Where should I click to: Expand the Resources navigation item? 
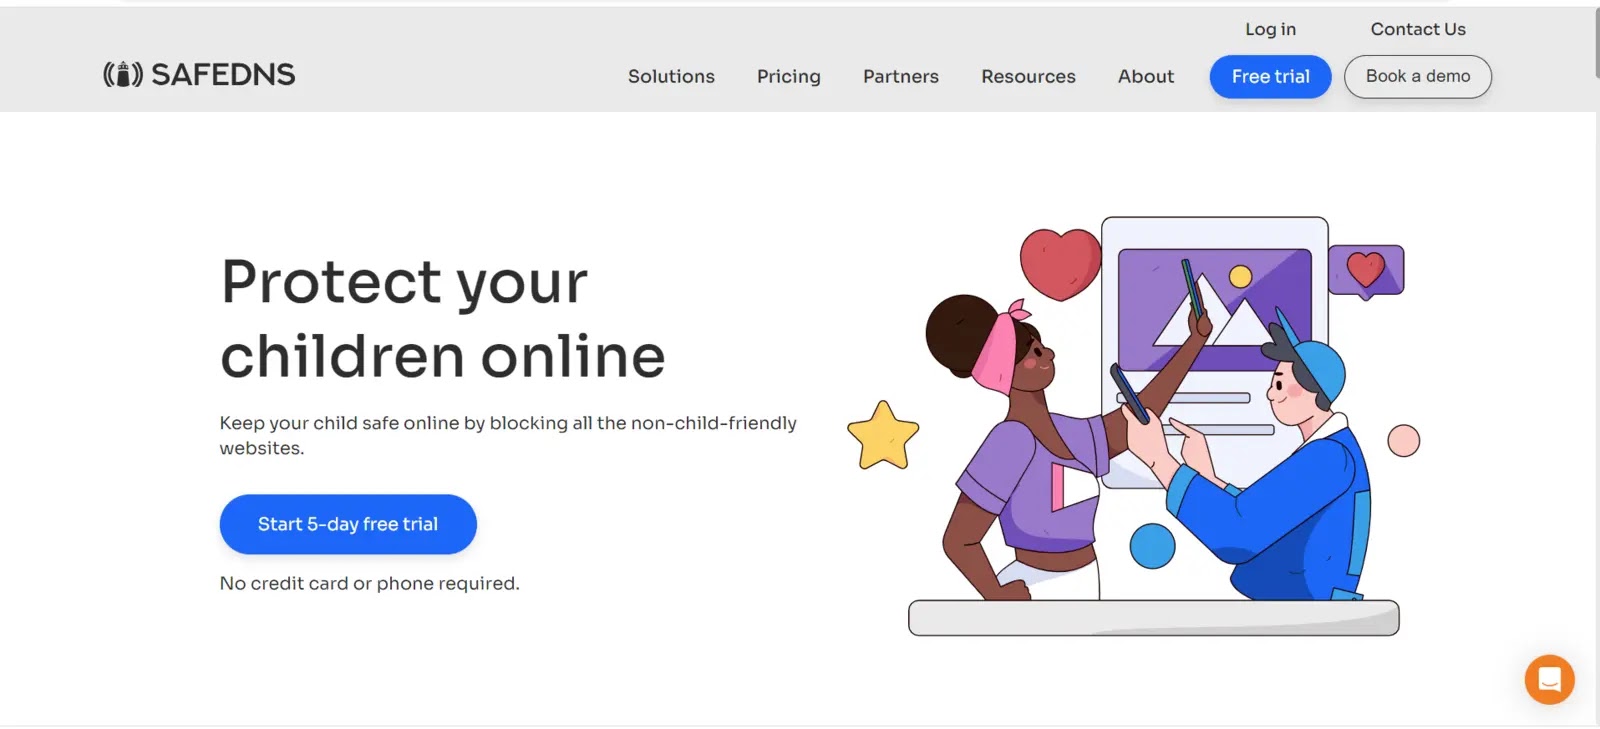1028,76
